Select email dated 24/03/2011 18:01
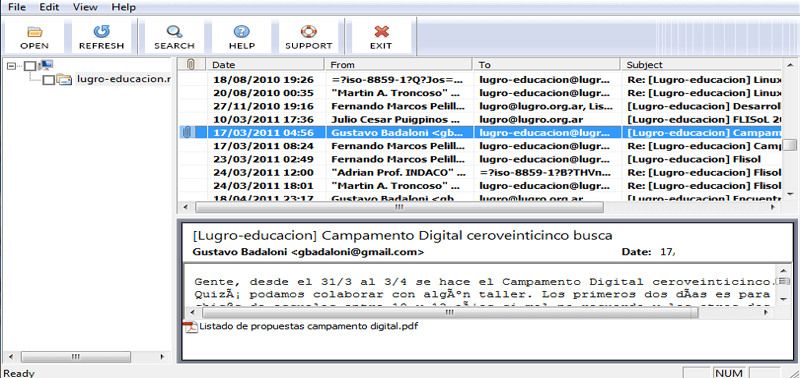Viewport: 800px width, 378px height. (480, 186)
